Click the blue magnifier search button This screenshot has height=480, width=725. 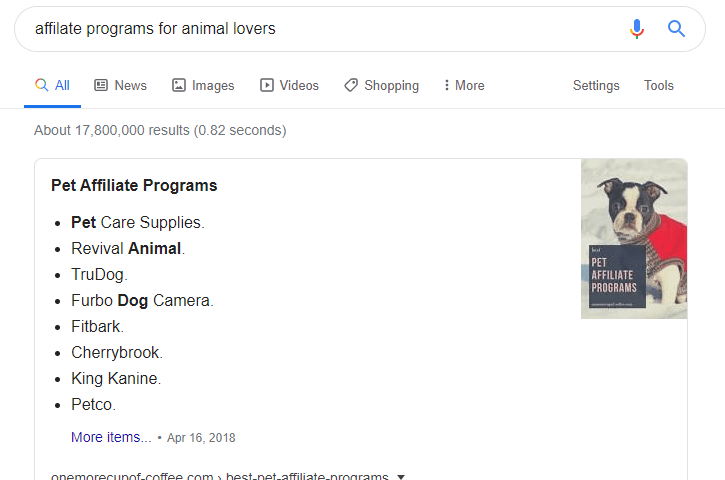point(676,29)
